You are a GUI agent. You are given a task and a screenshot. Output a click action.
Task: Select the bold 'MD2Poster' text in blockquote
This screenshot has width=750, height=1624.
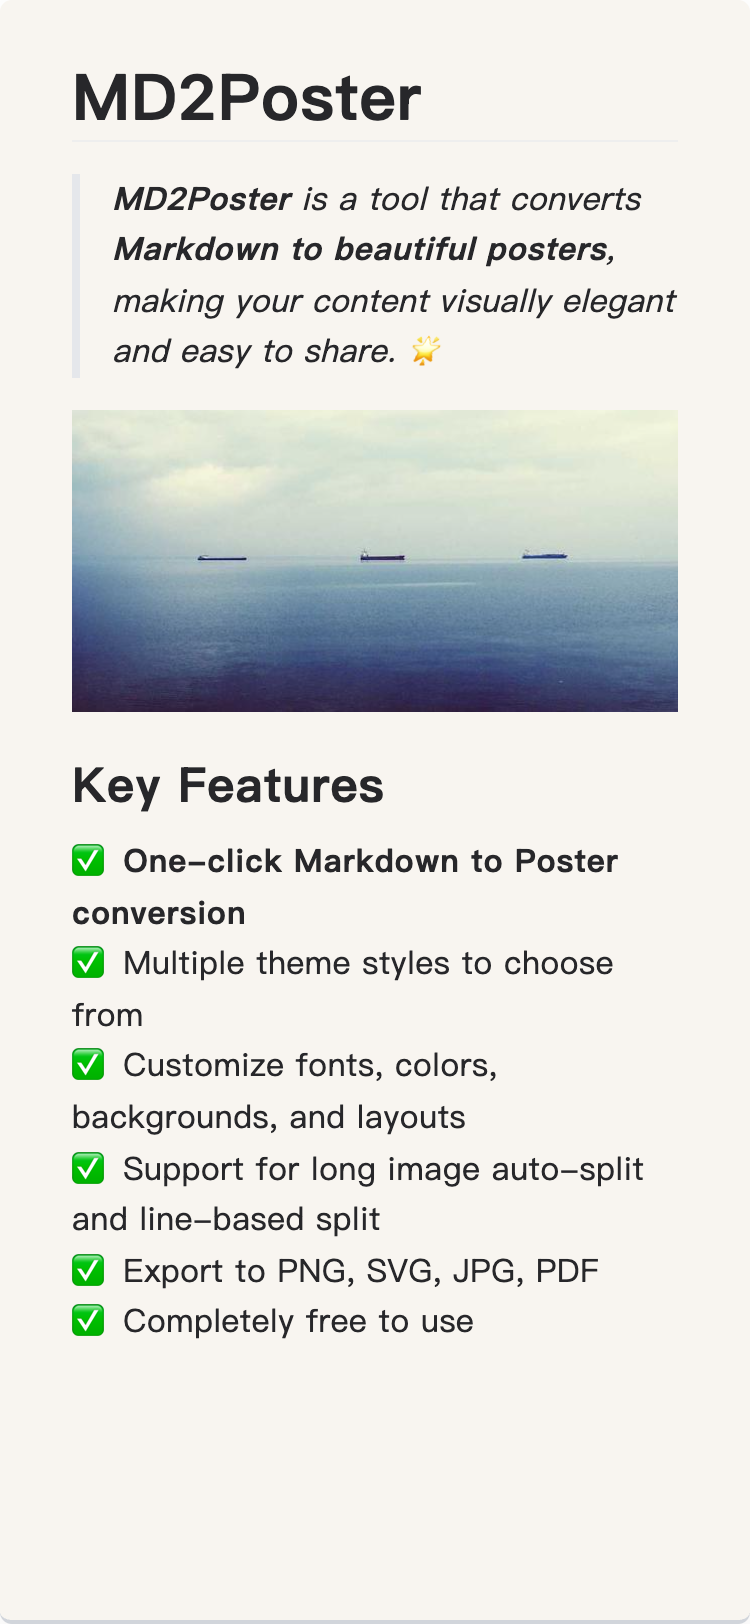(203, 199)
